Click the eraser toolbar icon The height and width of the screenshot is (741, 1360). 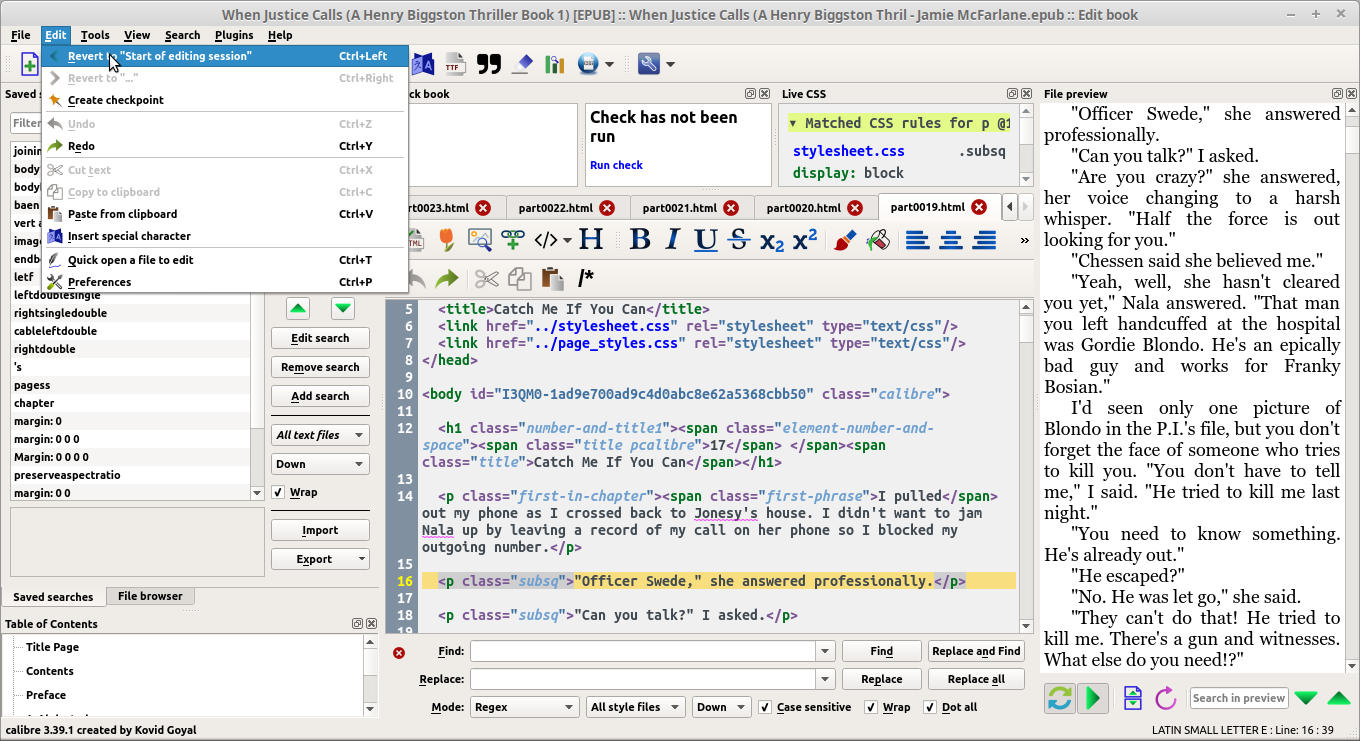click(x=522, y=64)
